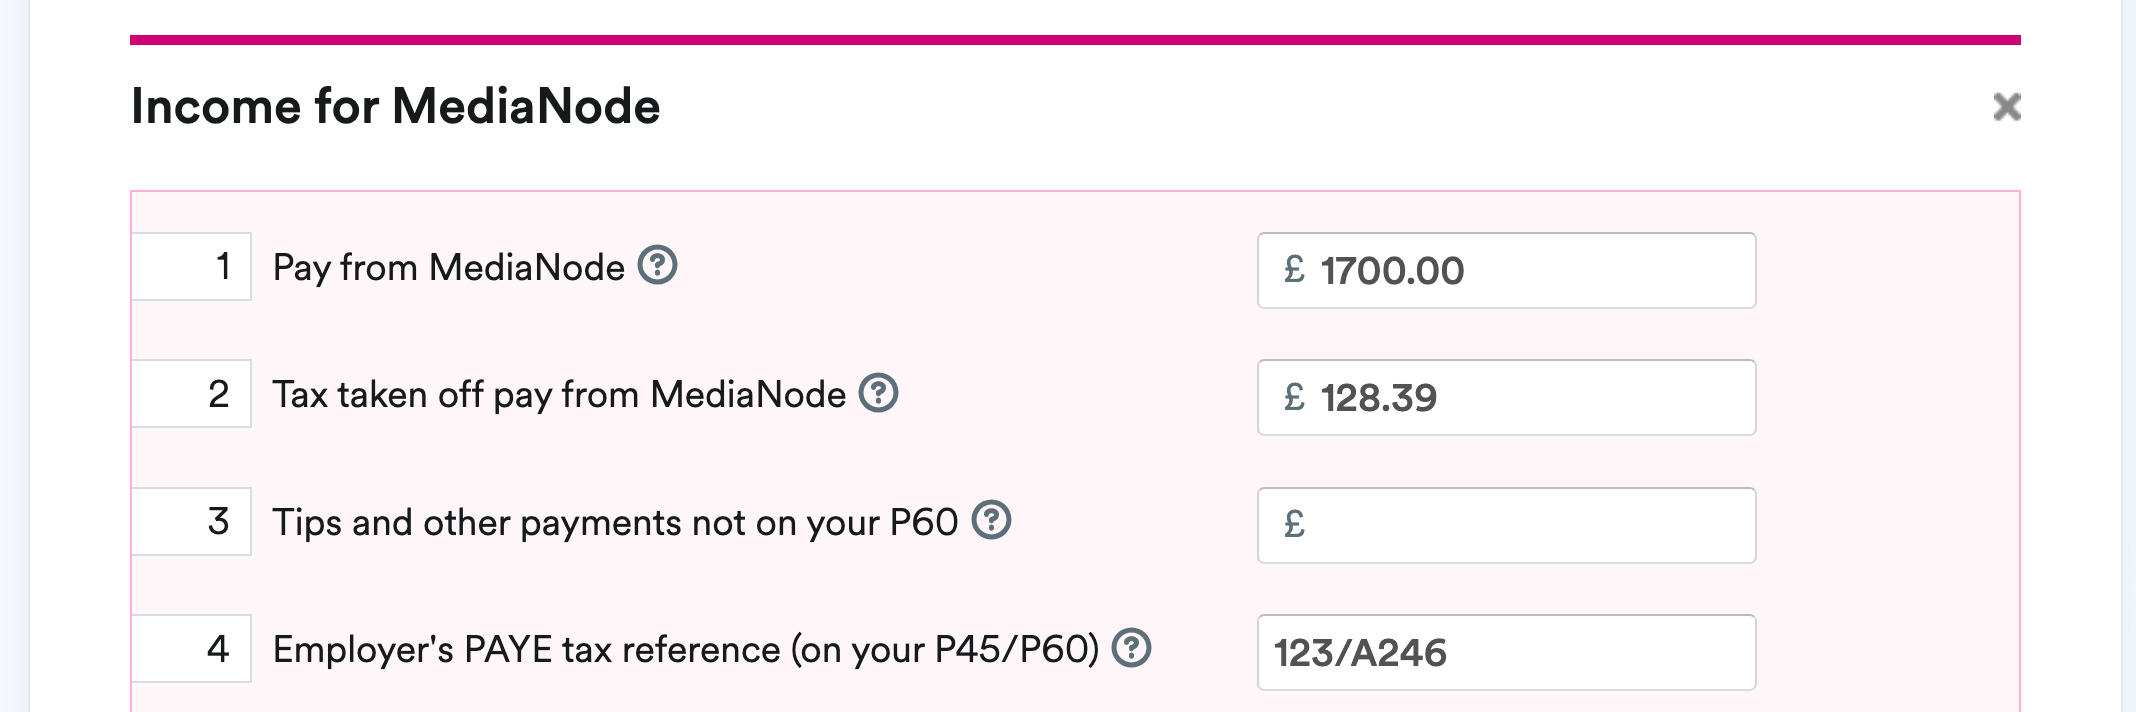Screen dimensions: 2136x712
Task: Select the value 1700.00 in box 1
Action: (1392, 270)
